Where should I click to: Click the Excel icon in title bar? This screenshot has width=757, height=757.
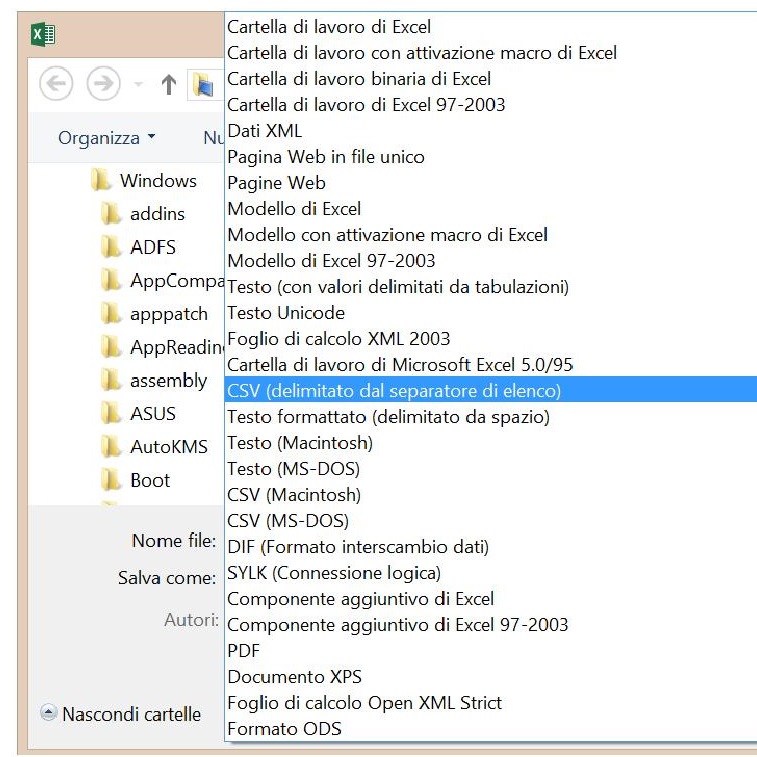coord(43,34)
